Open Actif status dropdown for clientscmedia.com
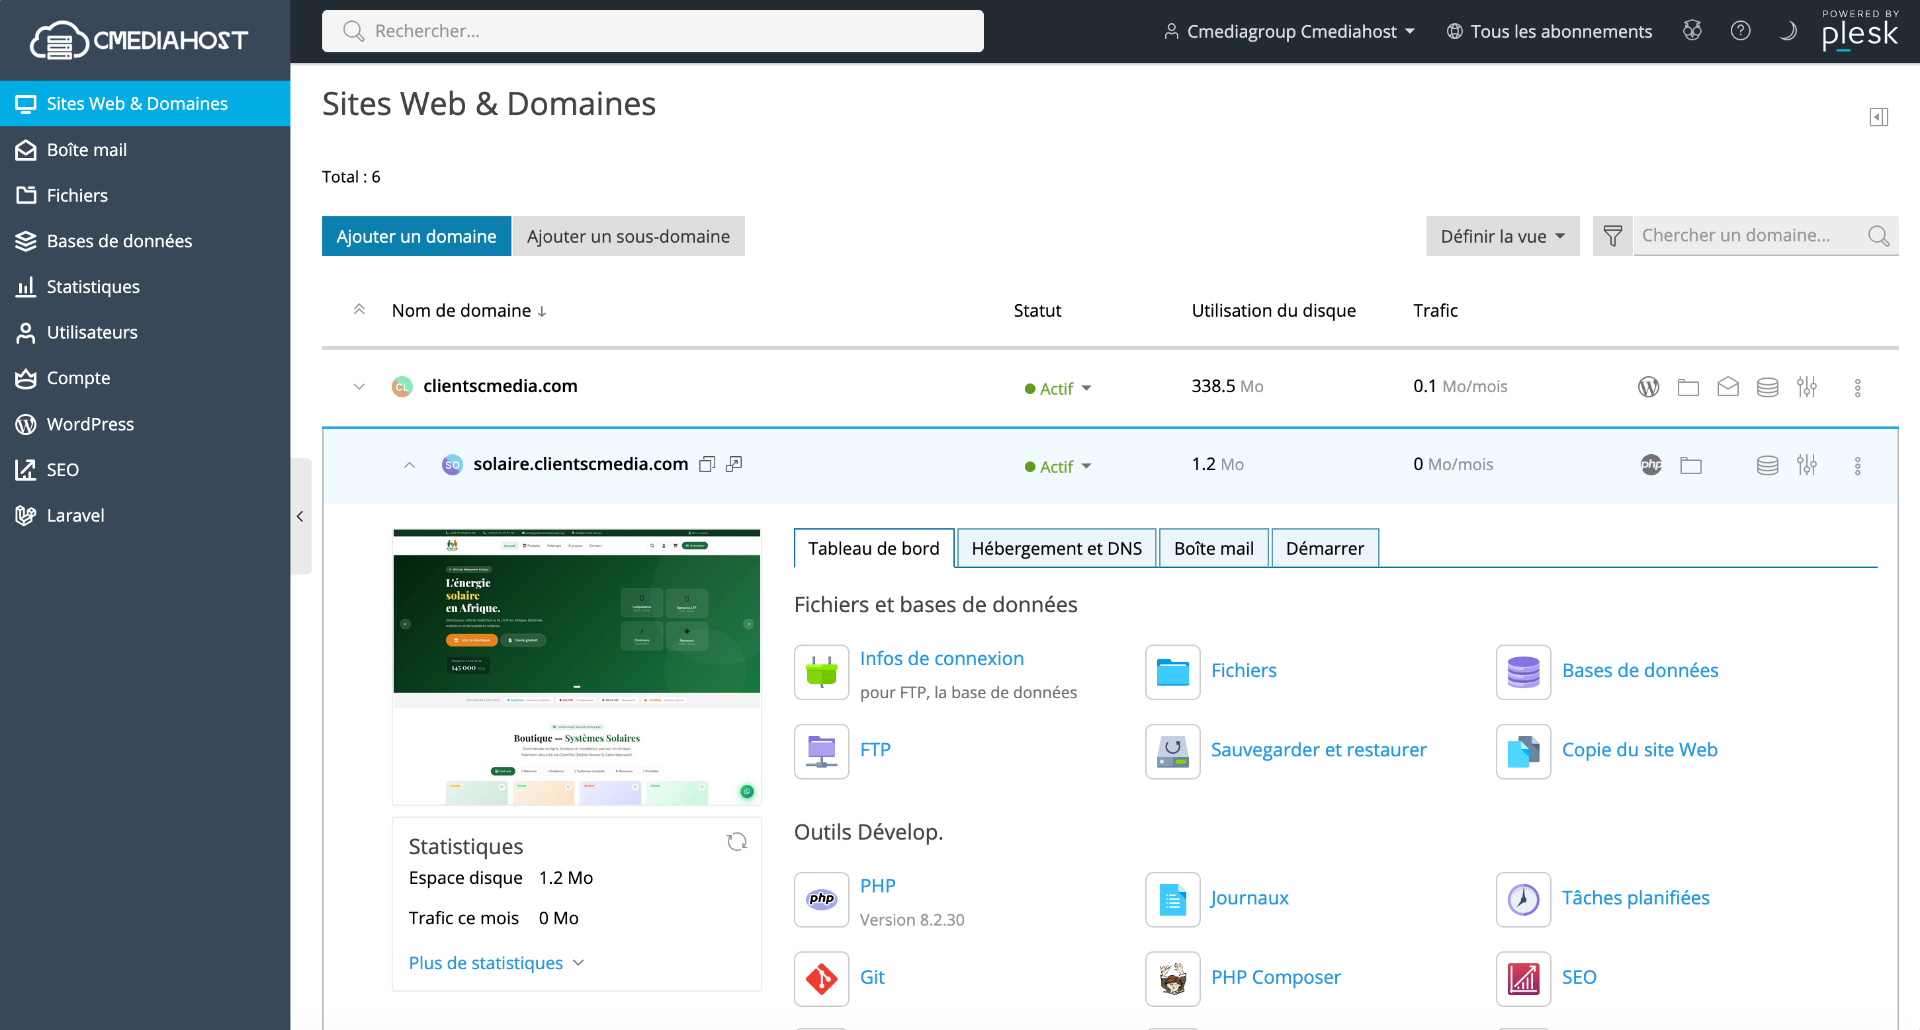The width and height of the screenshot is (1920, 1030). tap(1058, 388)
